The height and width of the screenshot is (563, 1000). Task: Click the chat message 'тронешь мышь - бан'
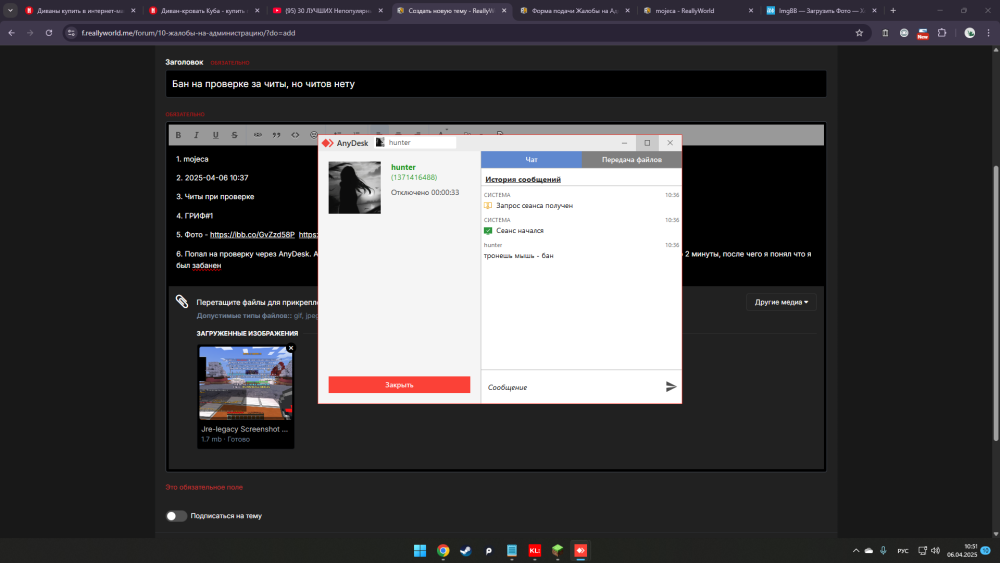tap(518, 256)
